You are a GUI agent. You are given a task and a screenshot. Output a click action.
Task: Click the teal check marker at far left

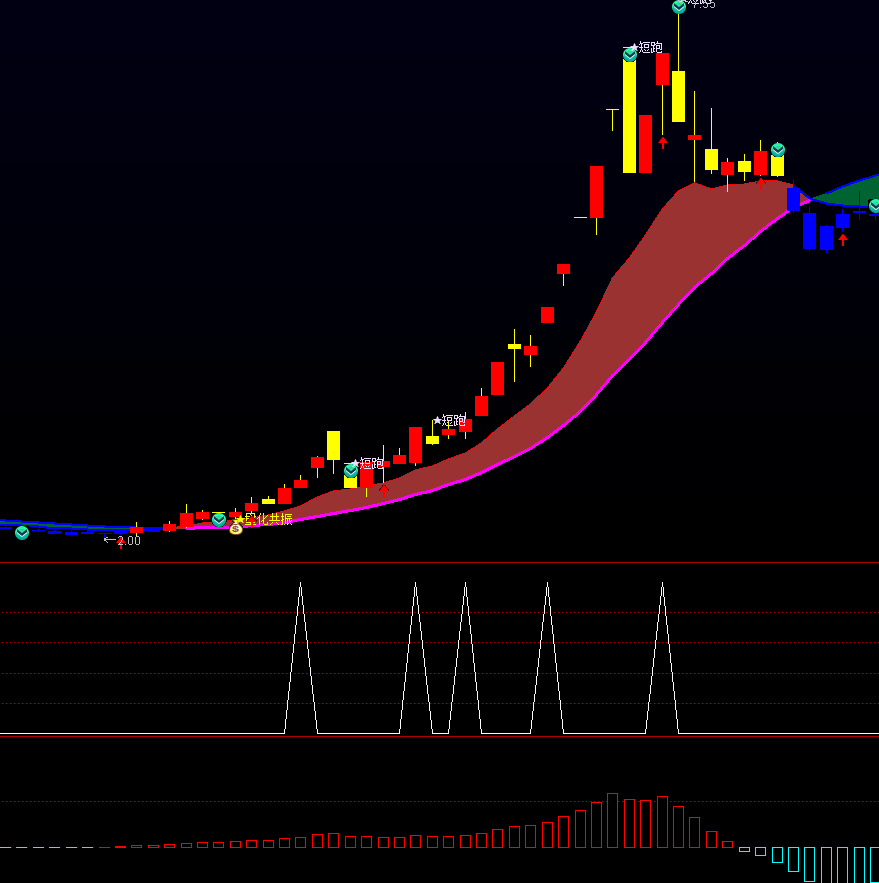pyautogui.click(x=22, y=532)
